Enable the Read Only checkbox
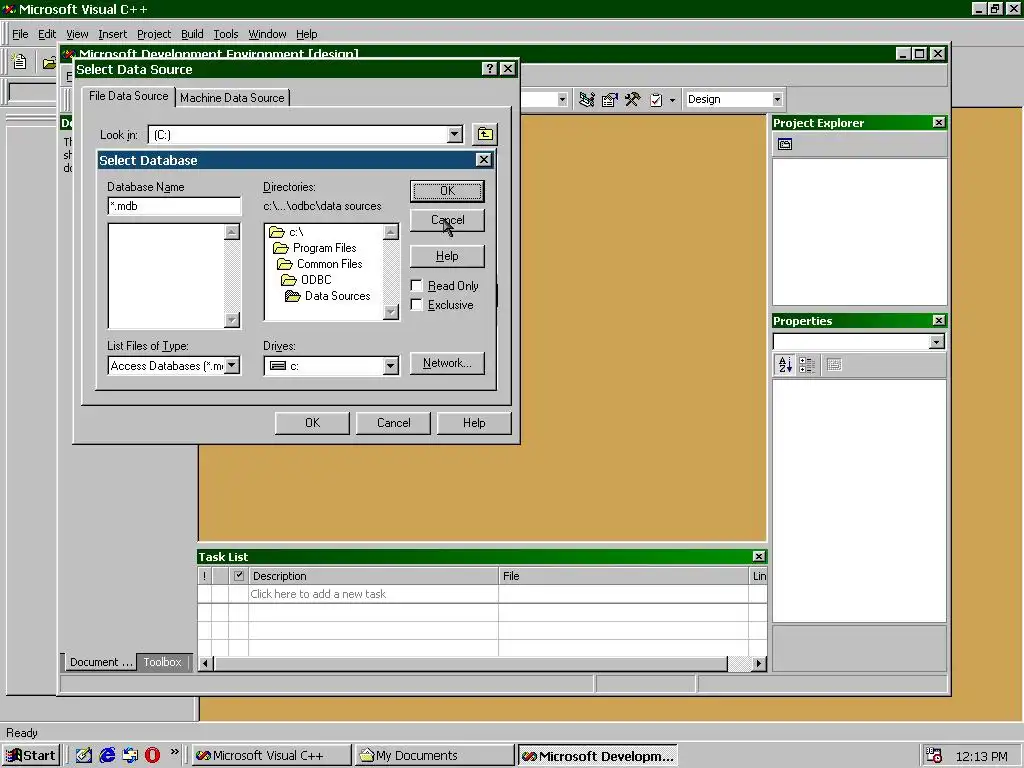Viewport: 1024px width, 768px height. [417, 285]
